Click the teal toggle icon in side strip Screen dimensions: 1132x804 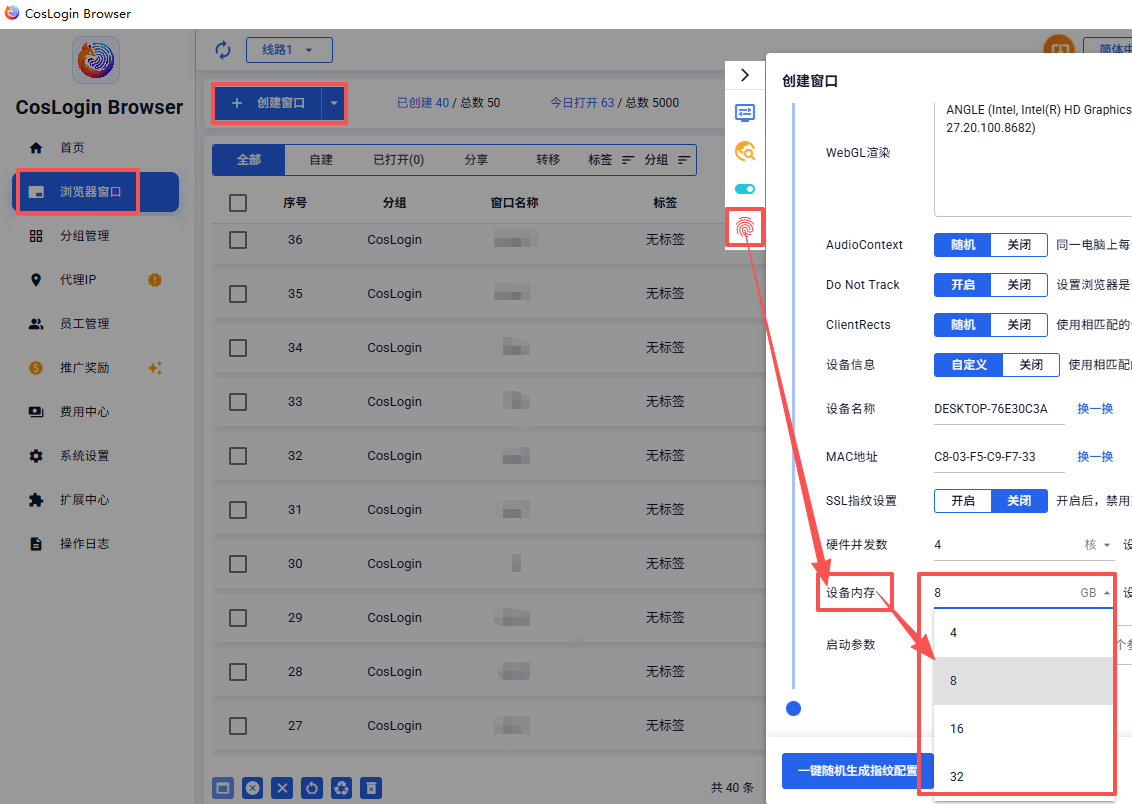745,189
